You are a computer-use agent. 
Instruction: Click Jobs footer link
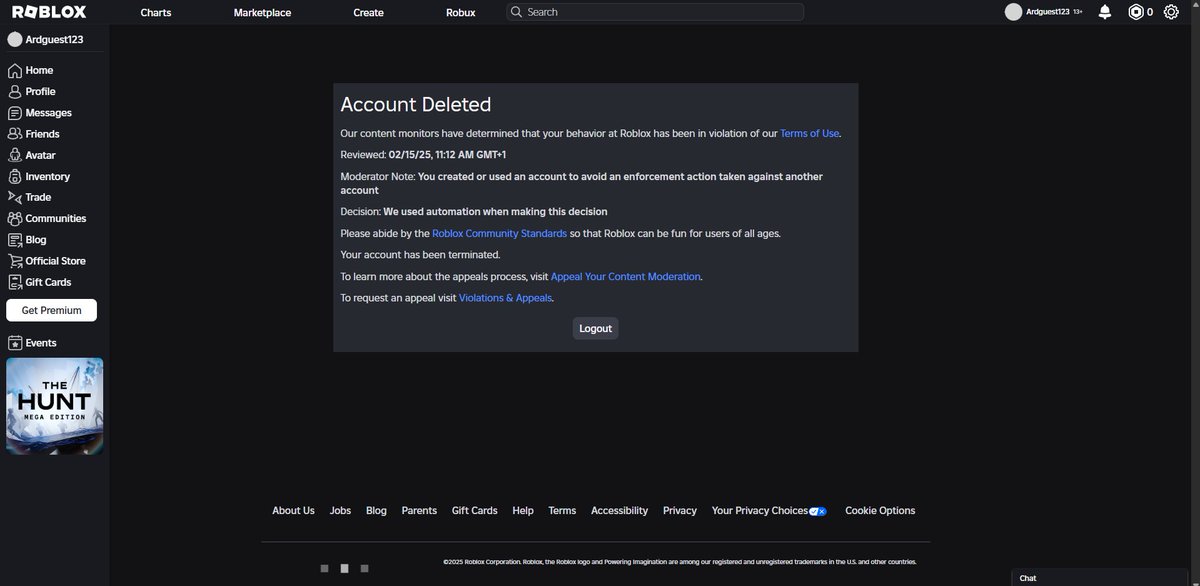click(340, 511)
